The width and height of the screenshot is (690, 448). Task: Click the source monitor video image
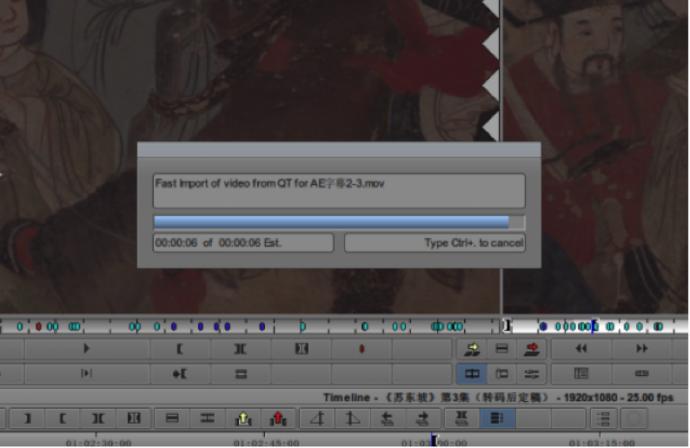tap(250, 157)
